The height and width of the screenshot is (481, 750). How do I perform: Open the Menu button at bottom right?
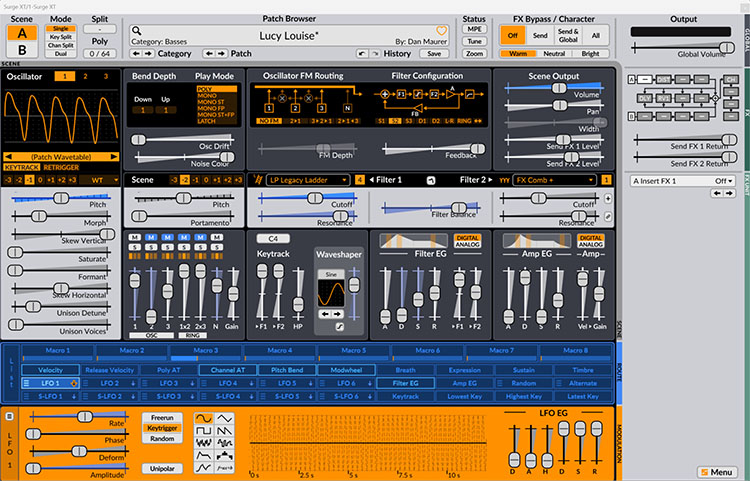pos(717,472)
